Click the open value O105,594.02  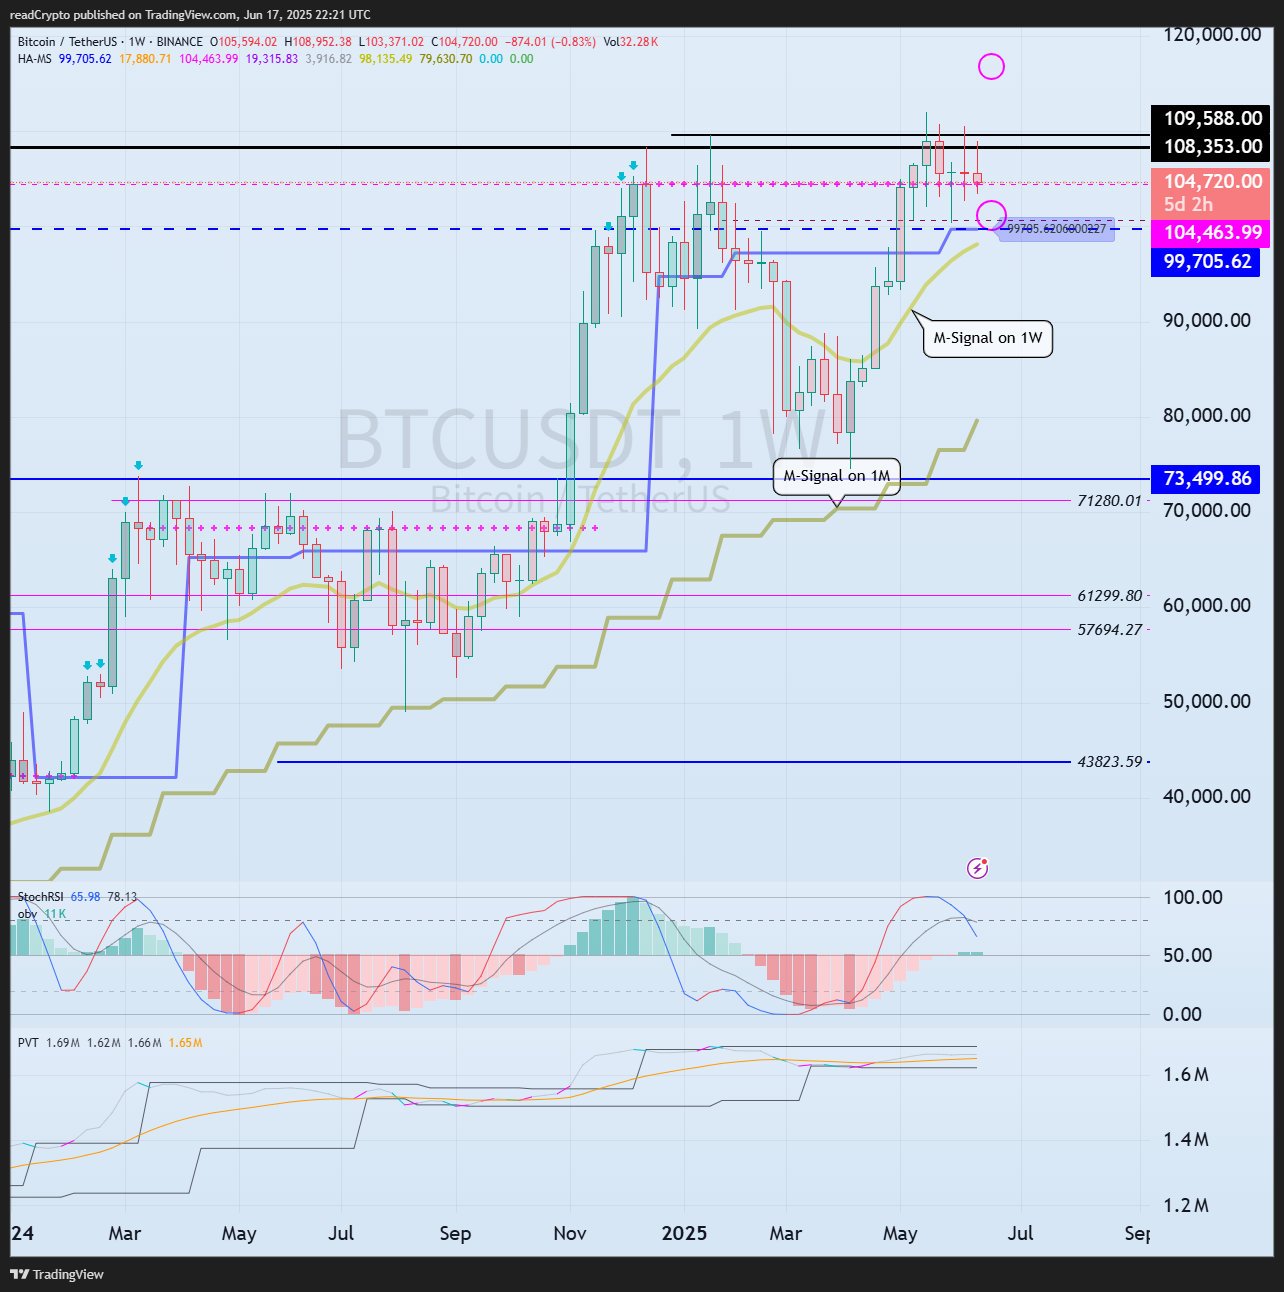pyautogui.click(x=243, y=42)
